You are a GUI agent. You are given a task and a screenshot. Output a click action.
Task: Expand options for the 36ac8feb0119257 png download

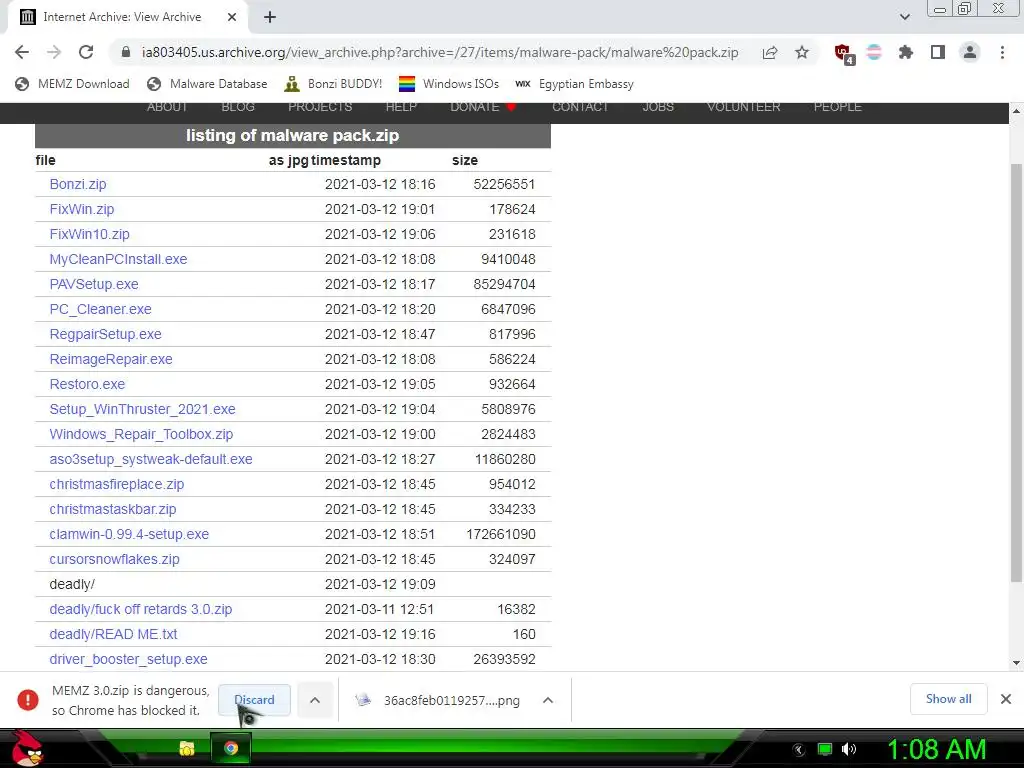pyautogui.click(x=548, y=700)
